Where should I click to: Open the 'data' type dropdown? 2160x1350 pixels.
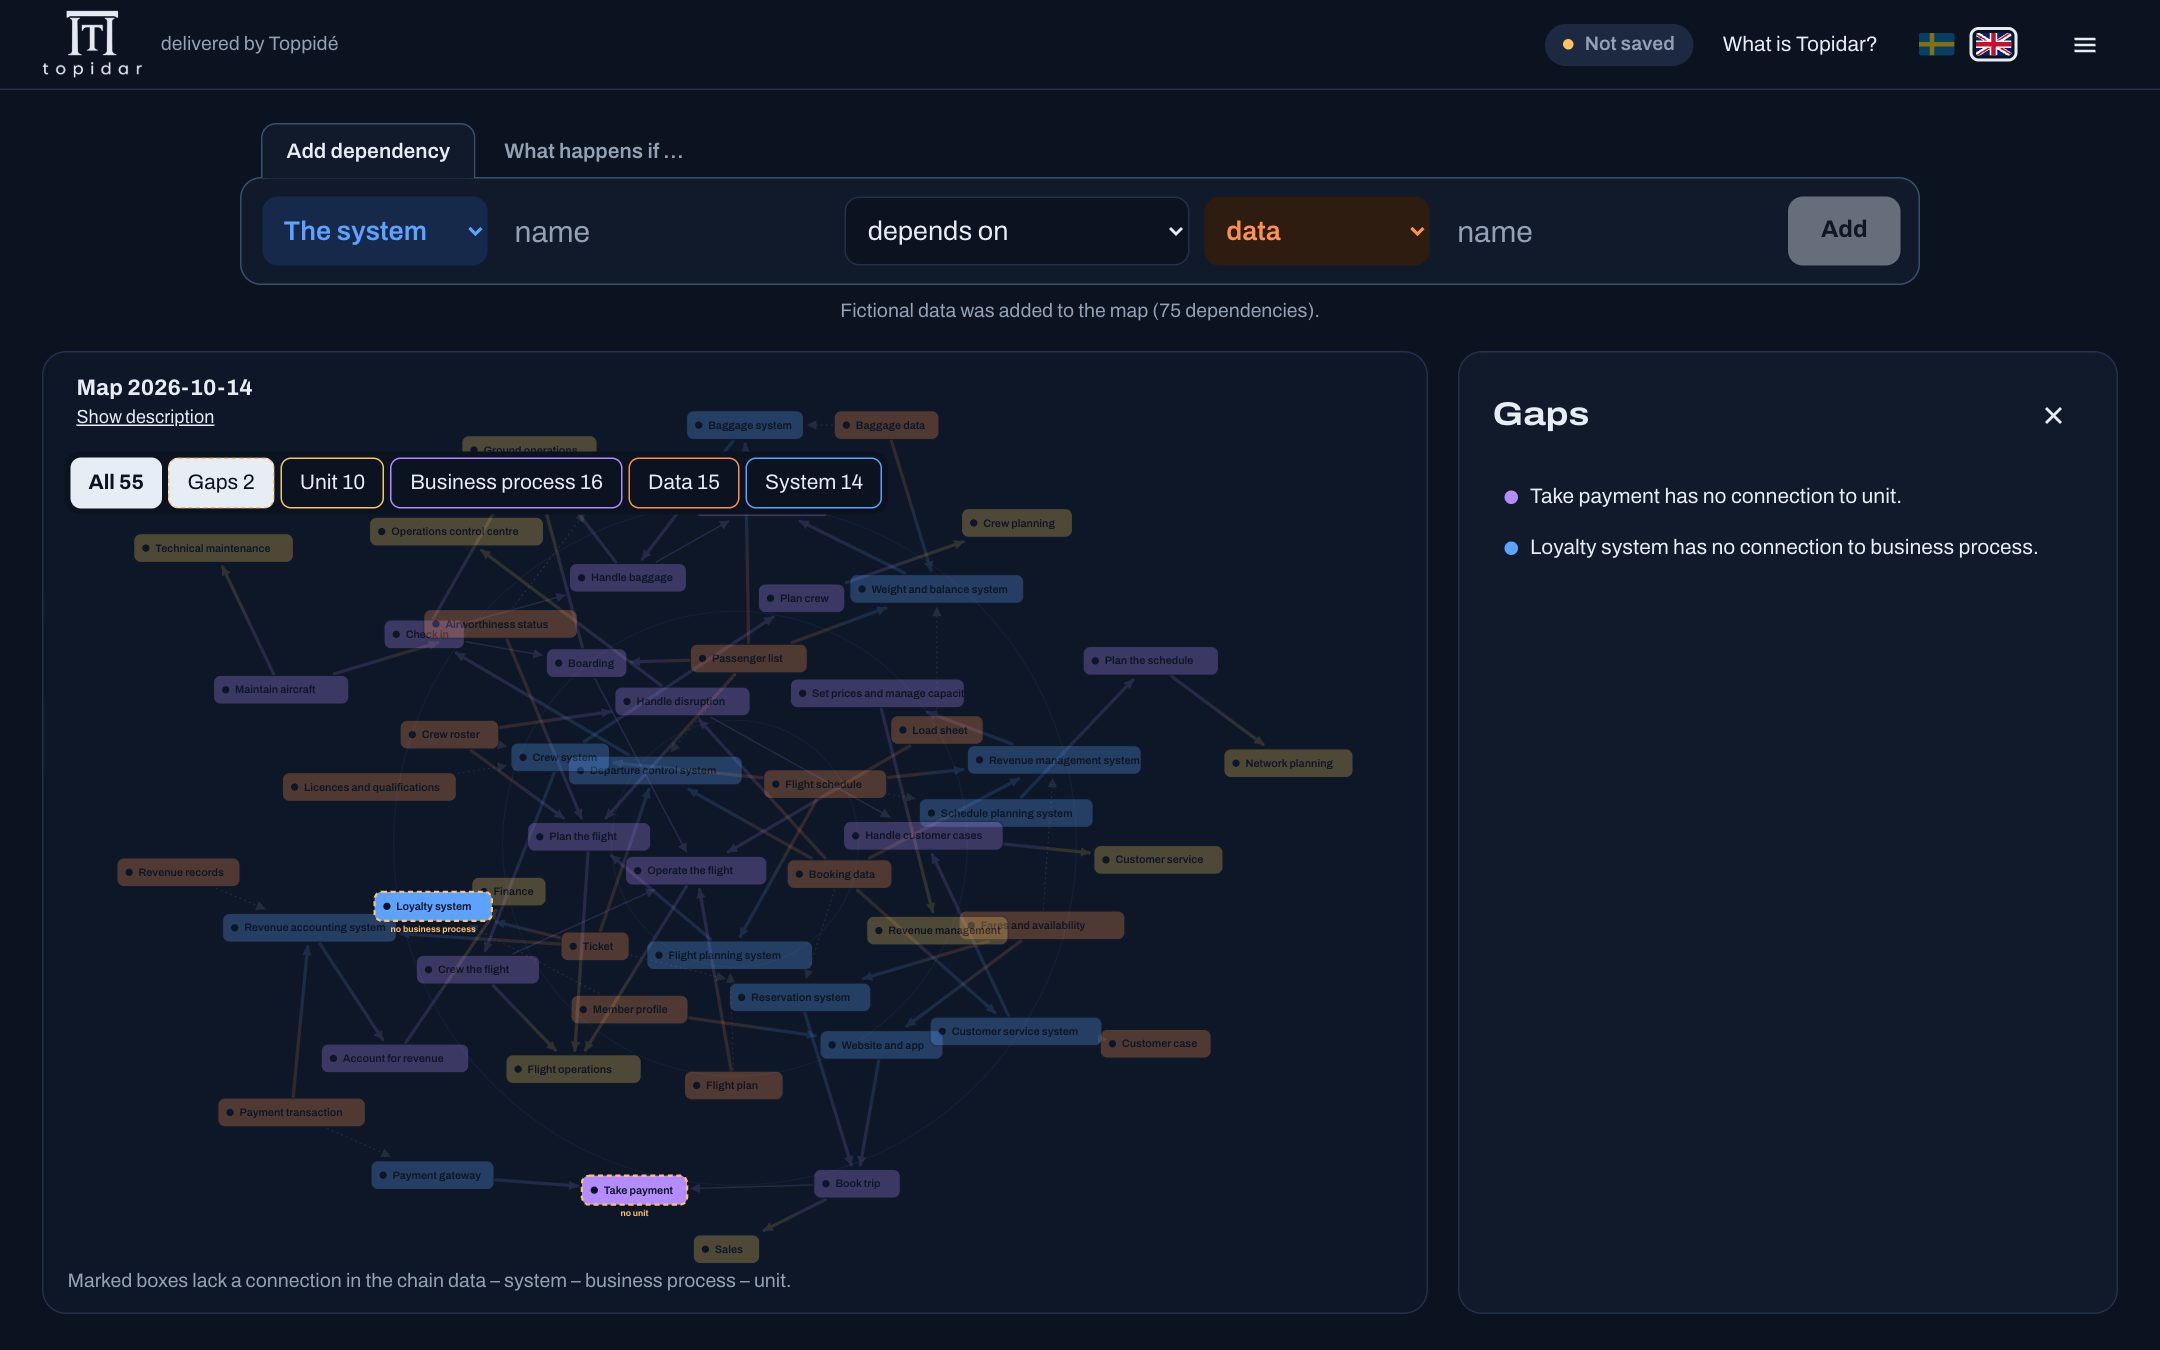click(1316, 231)
